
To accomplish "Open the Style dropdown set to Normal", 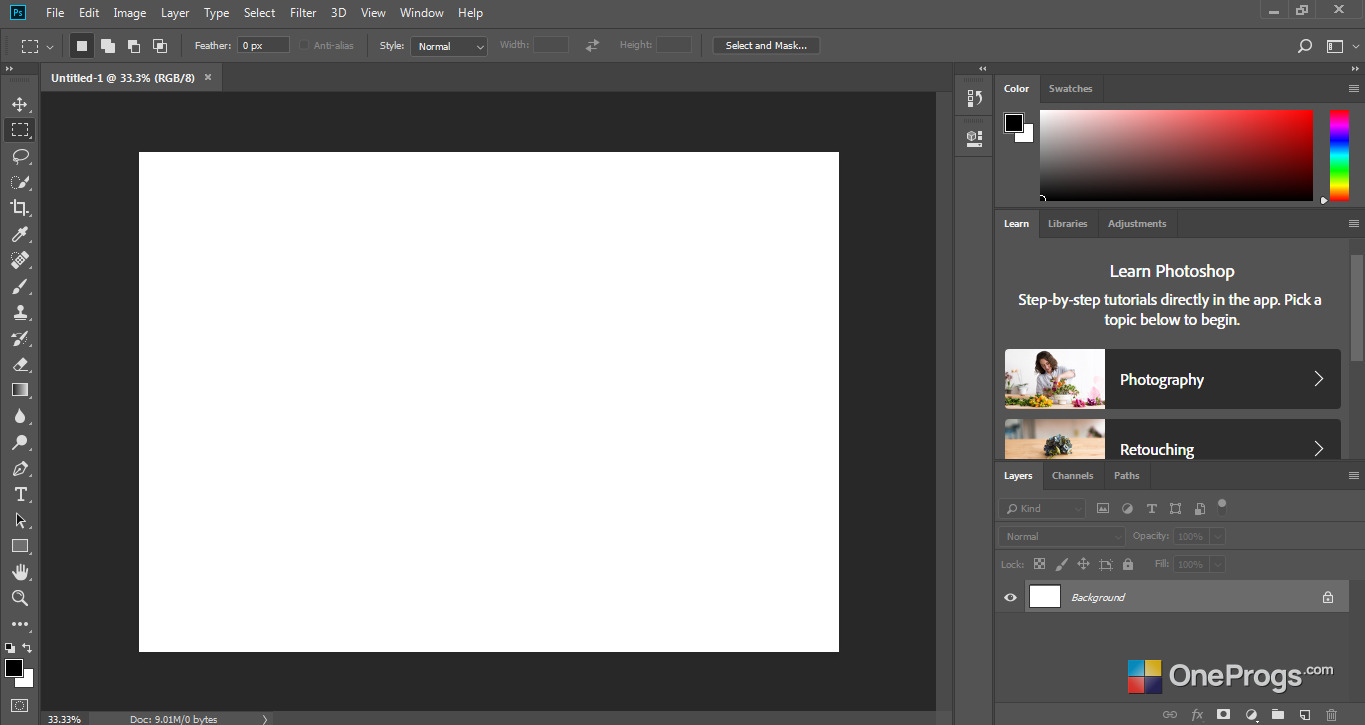I will pos(449,46).
